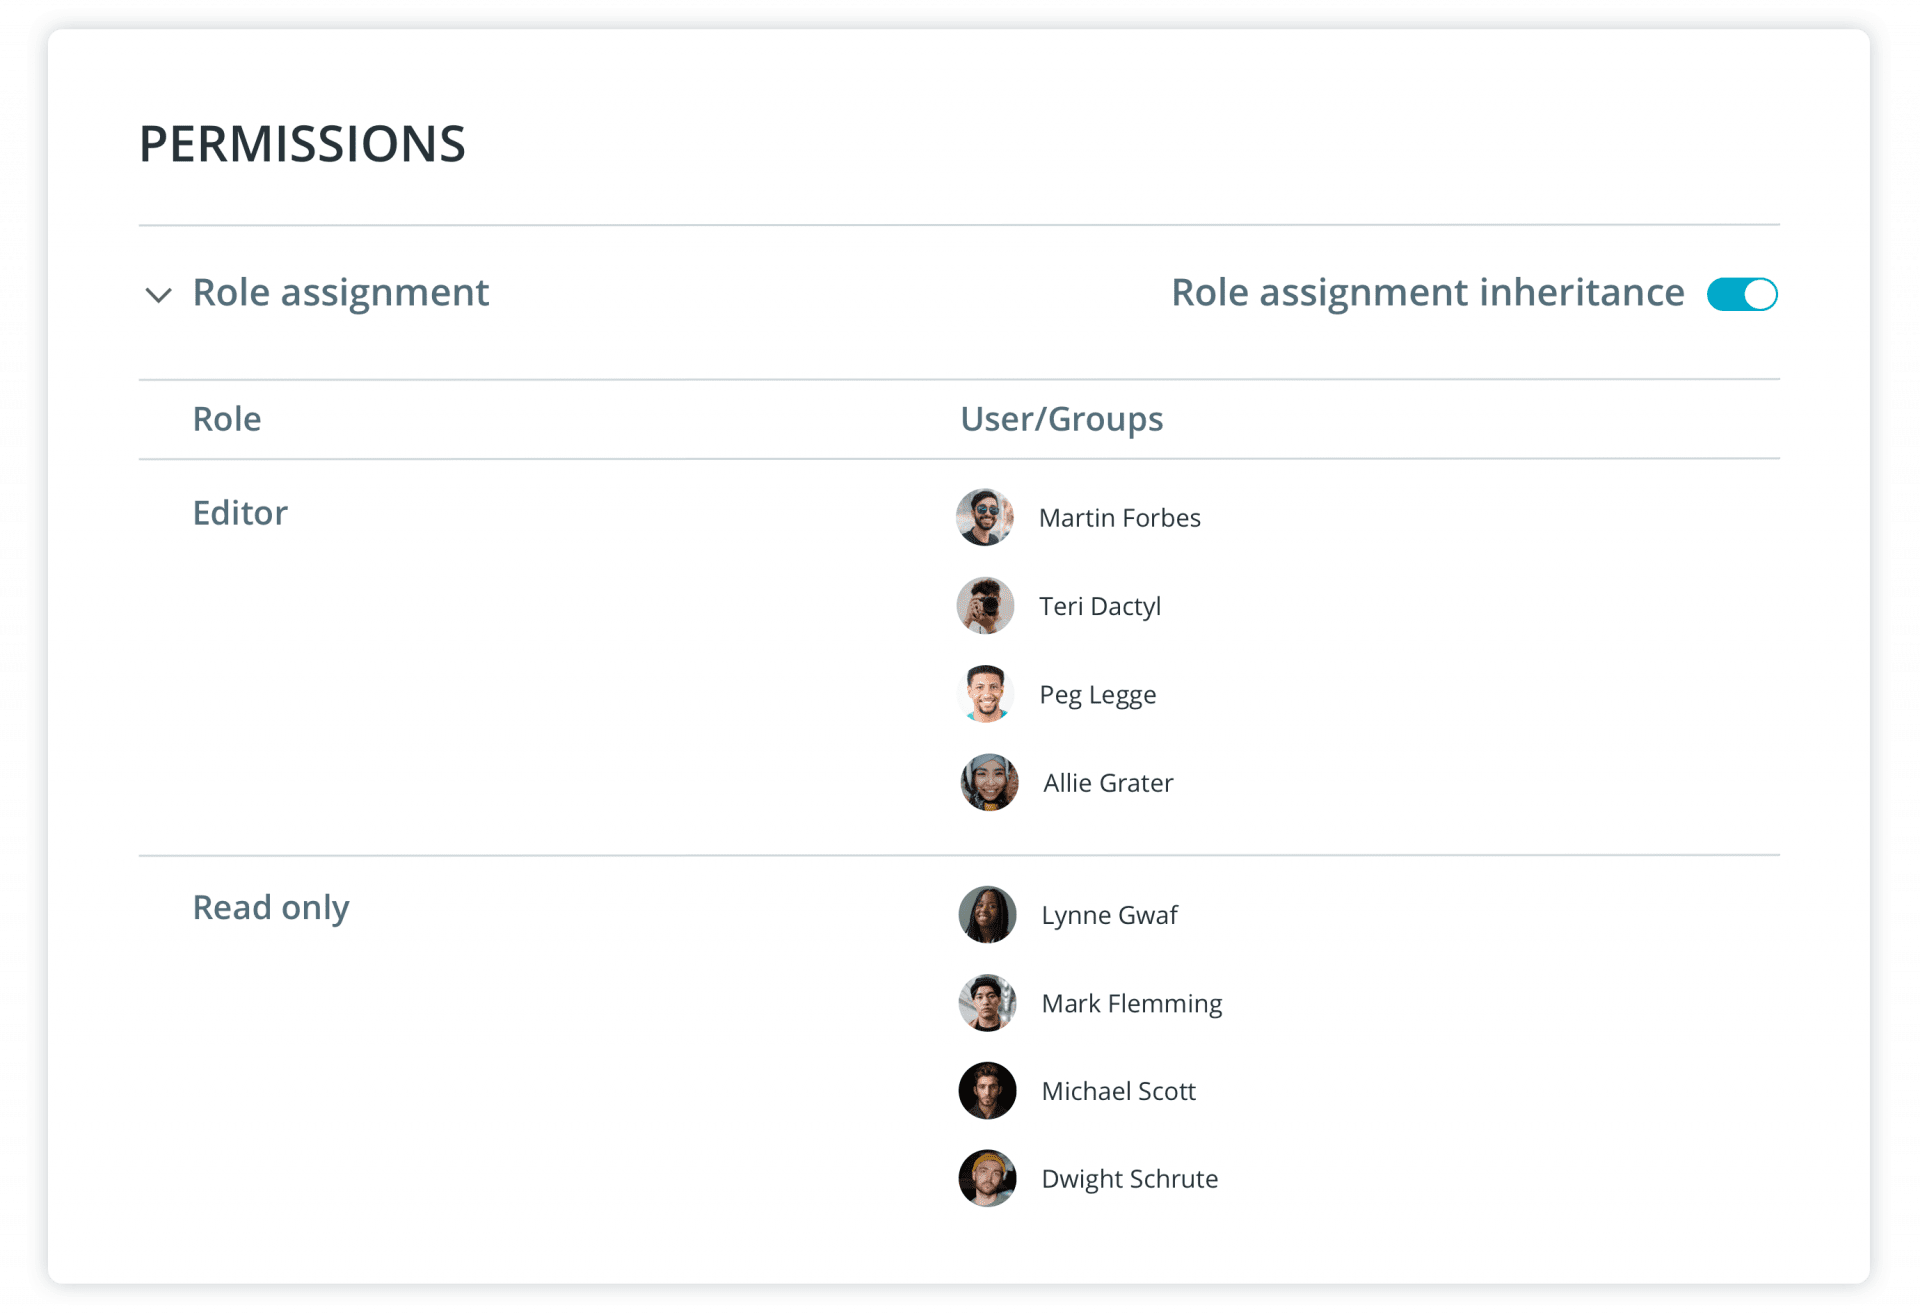1920x1315 pixels.
Task: Click the Role assignment section title
Action: click(340, 293)
